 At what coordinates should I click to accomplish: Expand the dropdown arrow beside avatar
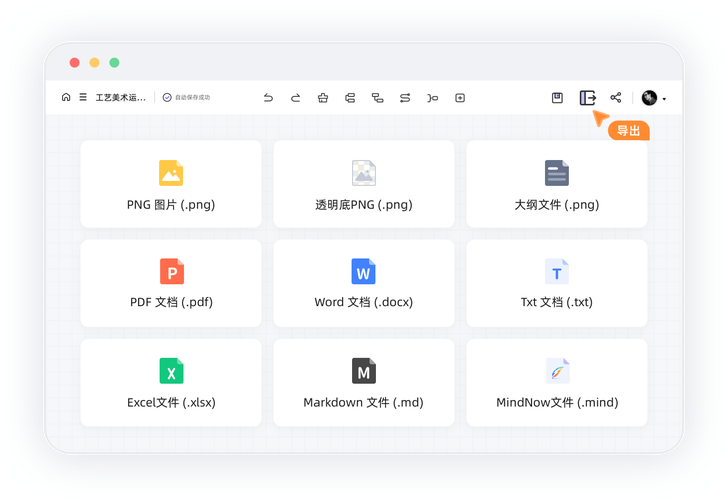click(664, 99)
